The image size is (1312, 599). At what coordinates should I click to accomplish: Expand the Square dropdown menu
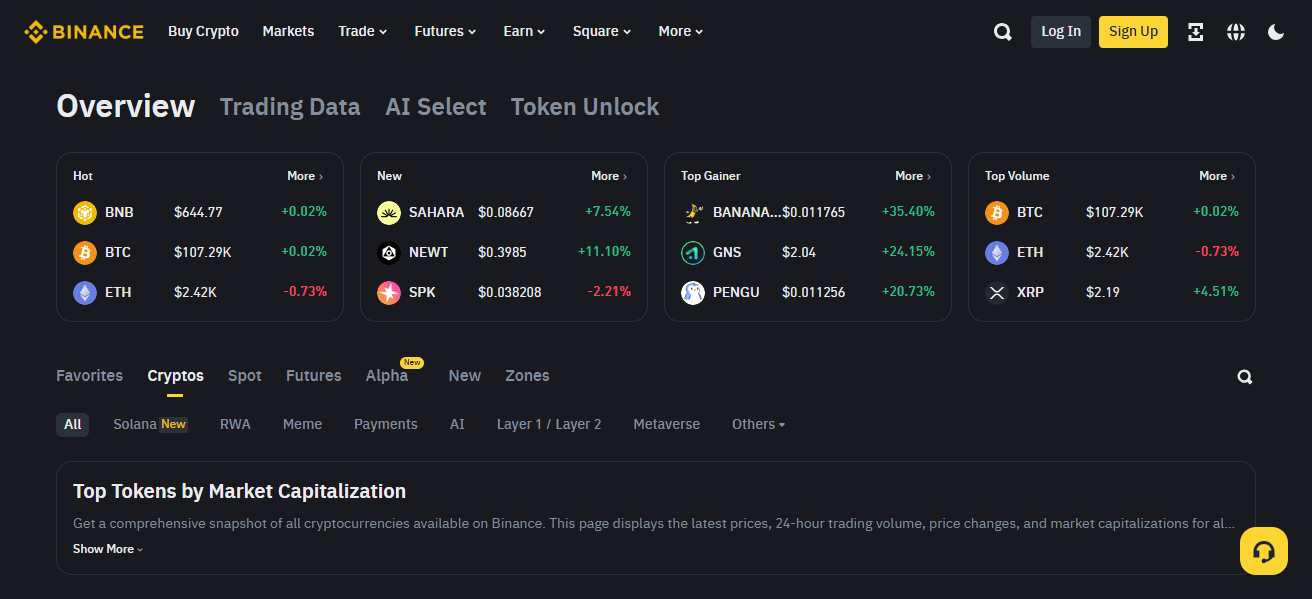pyautogui.click(x=602, y=32)
